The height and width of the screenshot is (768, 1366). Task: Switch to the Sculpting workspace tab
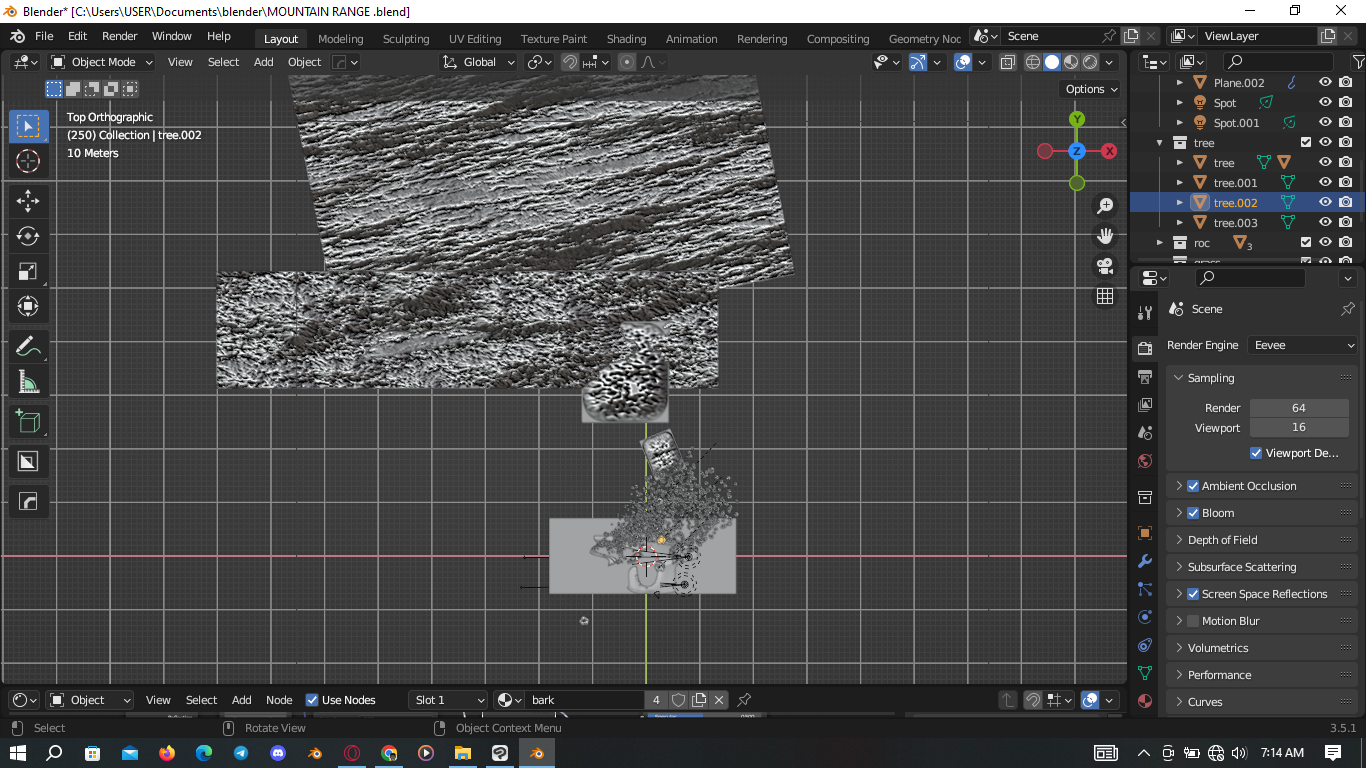406,39
